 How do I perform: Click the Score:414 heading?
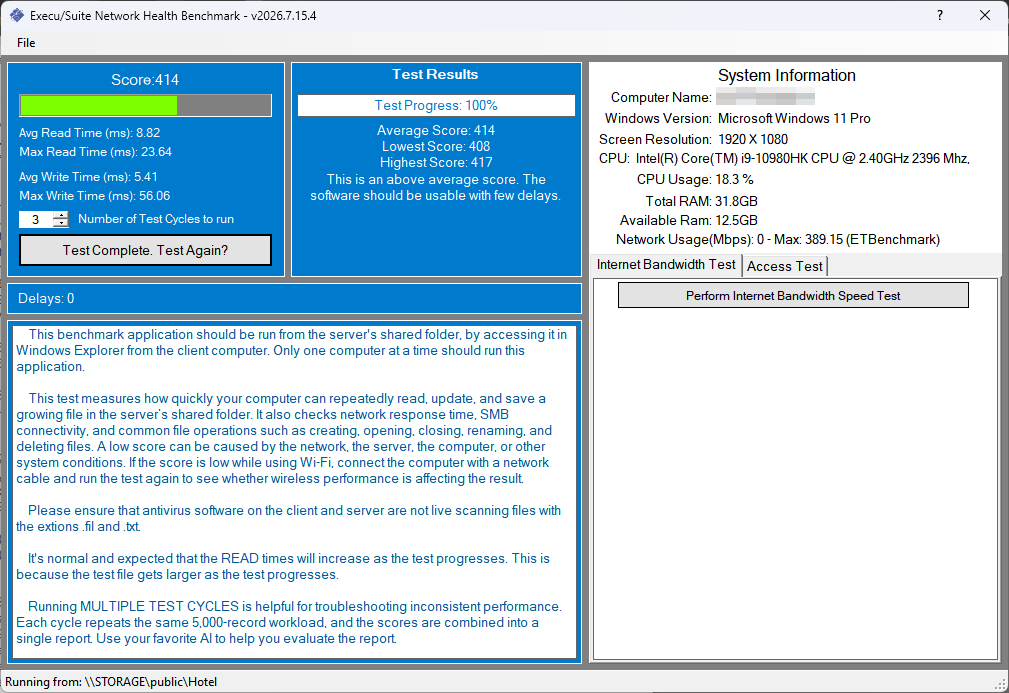click(x=145, y=80)
